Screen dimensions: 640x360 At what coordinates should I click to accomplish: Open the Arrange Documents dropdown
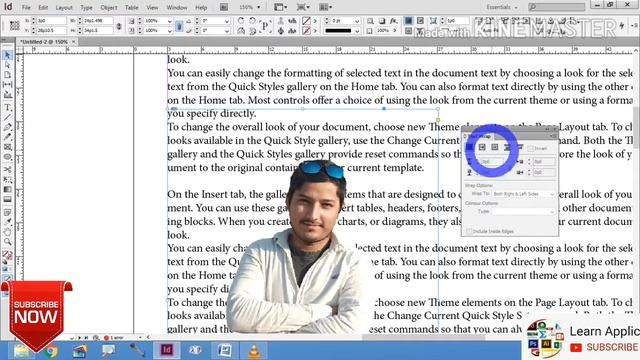click(x=325, y=7)
